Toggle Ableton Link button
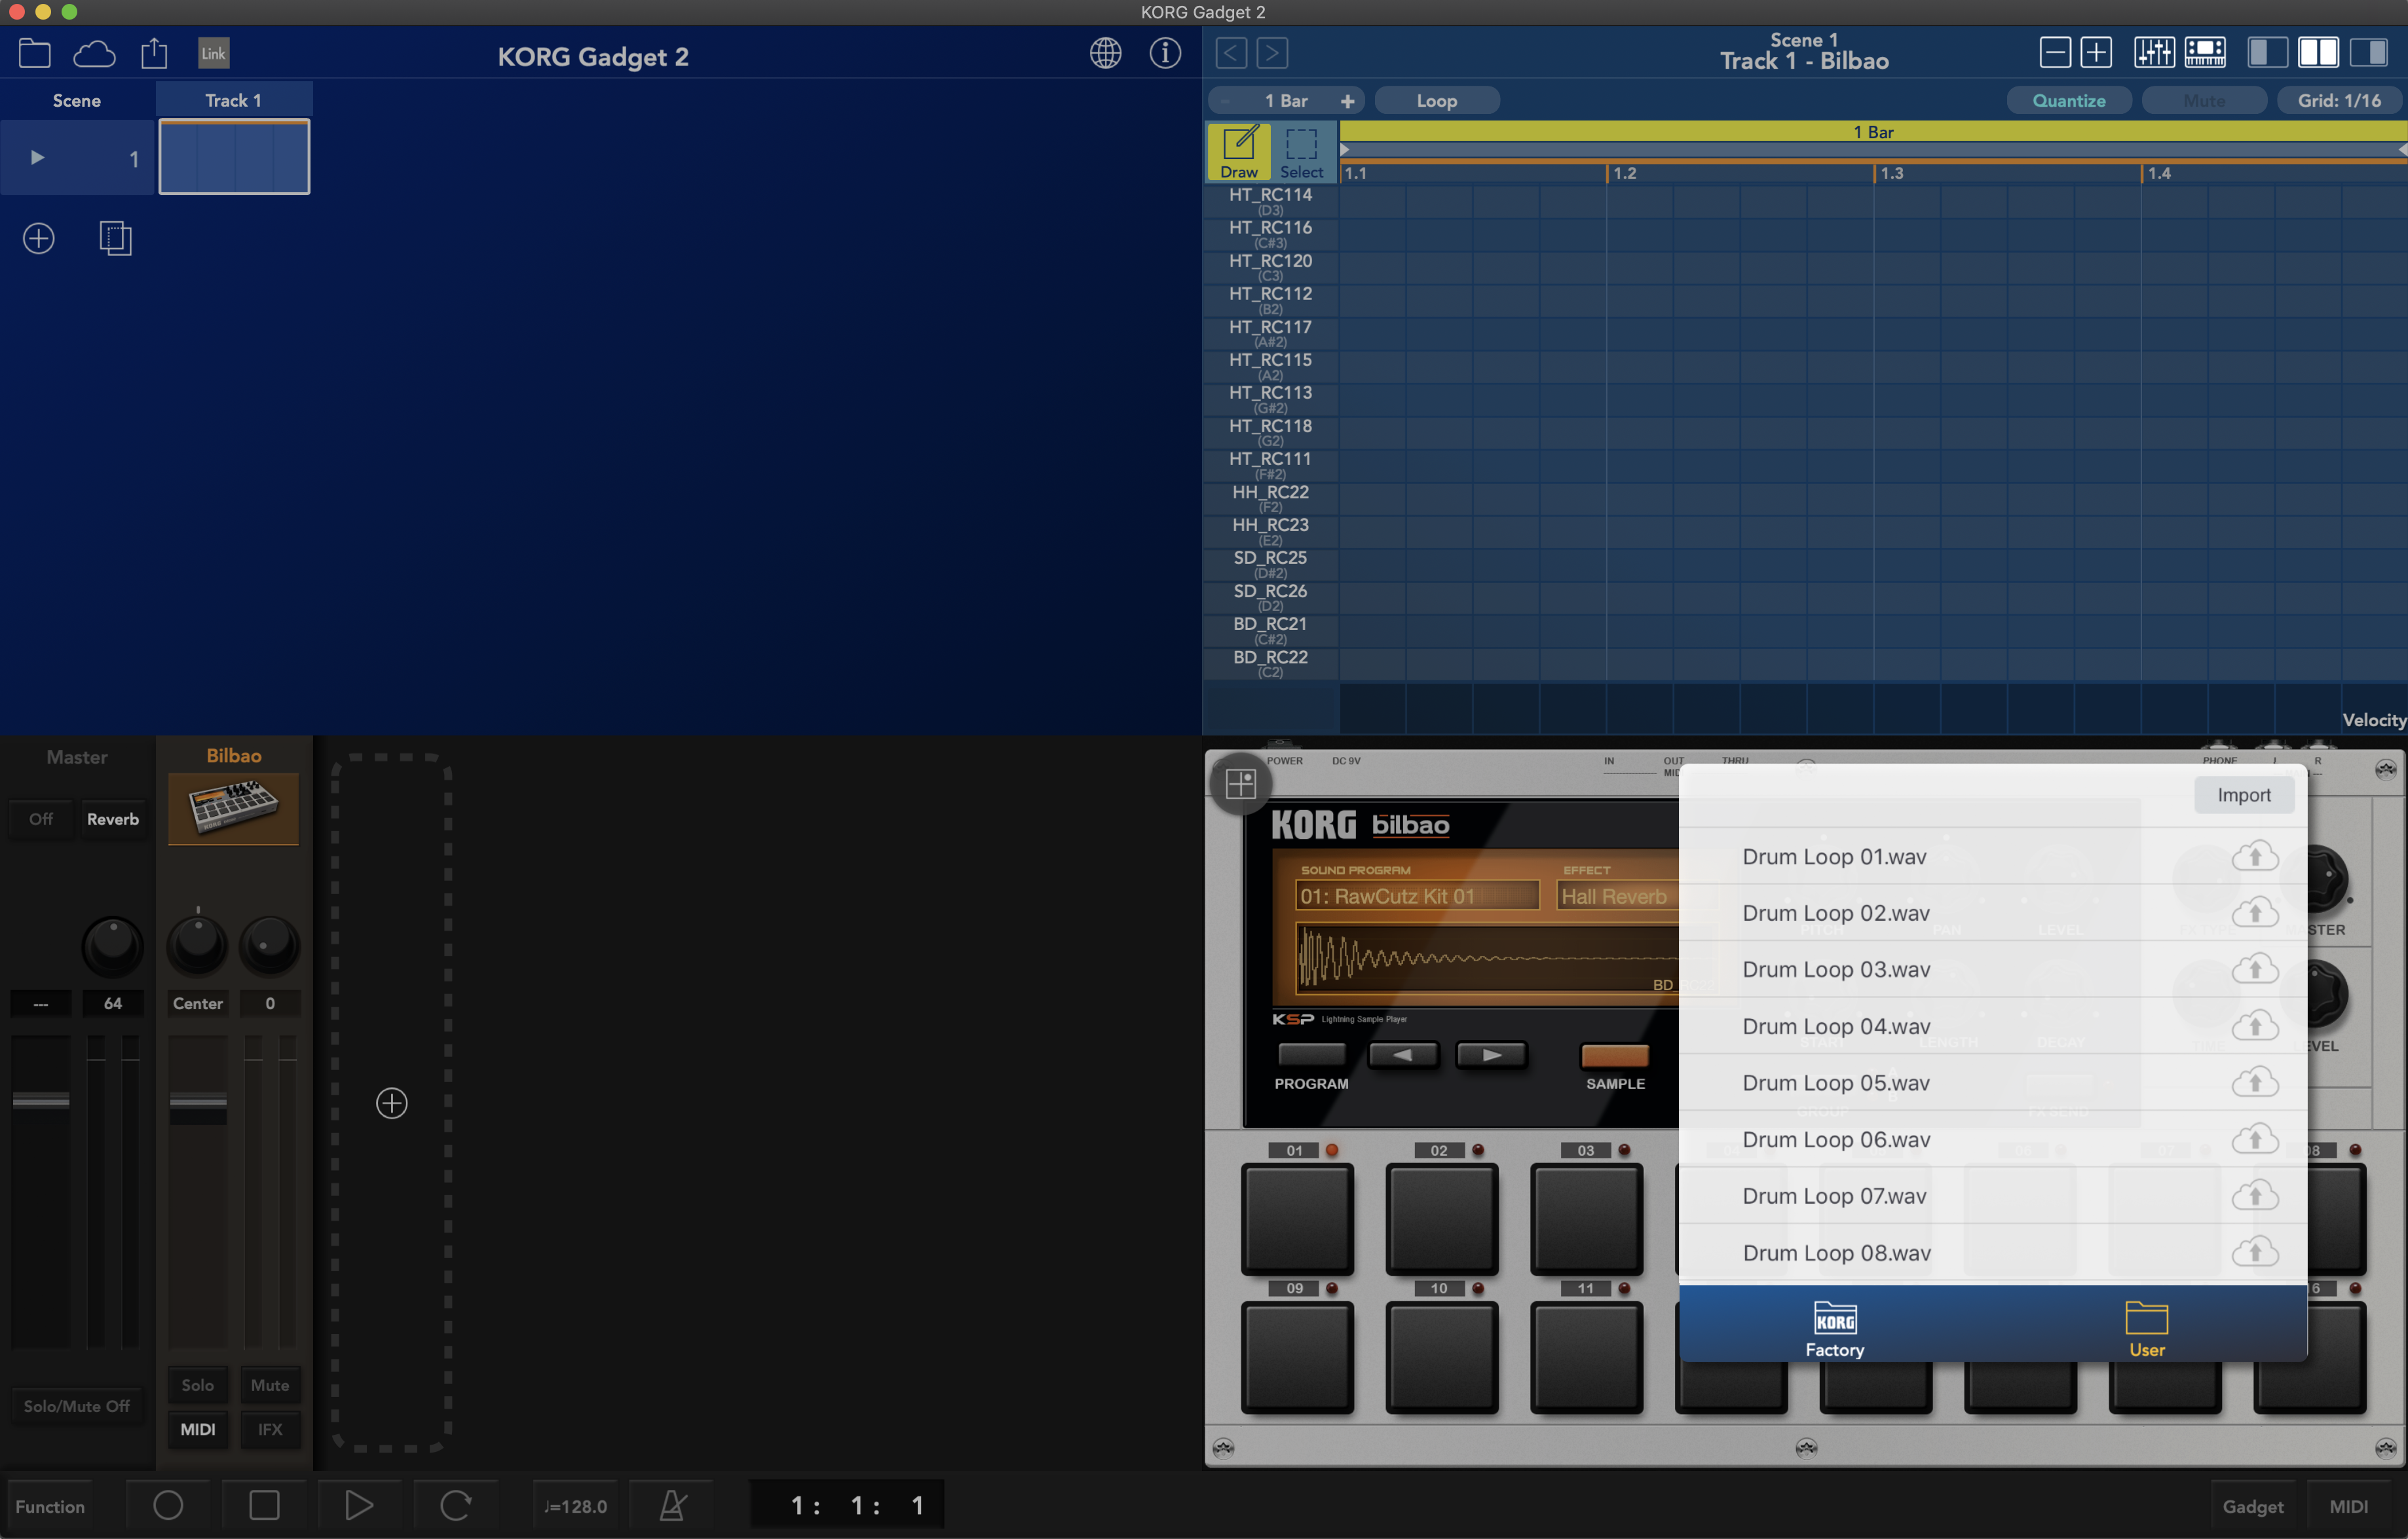Image resolution: width=2408 pixels, height=1539 pixels. coord(213,53)
